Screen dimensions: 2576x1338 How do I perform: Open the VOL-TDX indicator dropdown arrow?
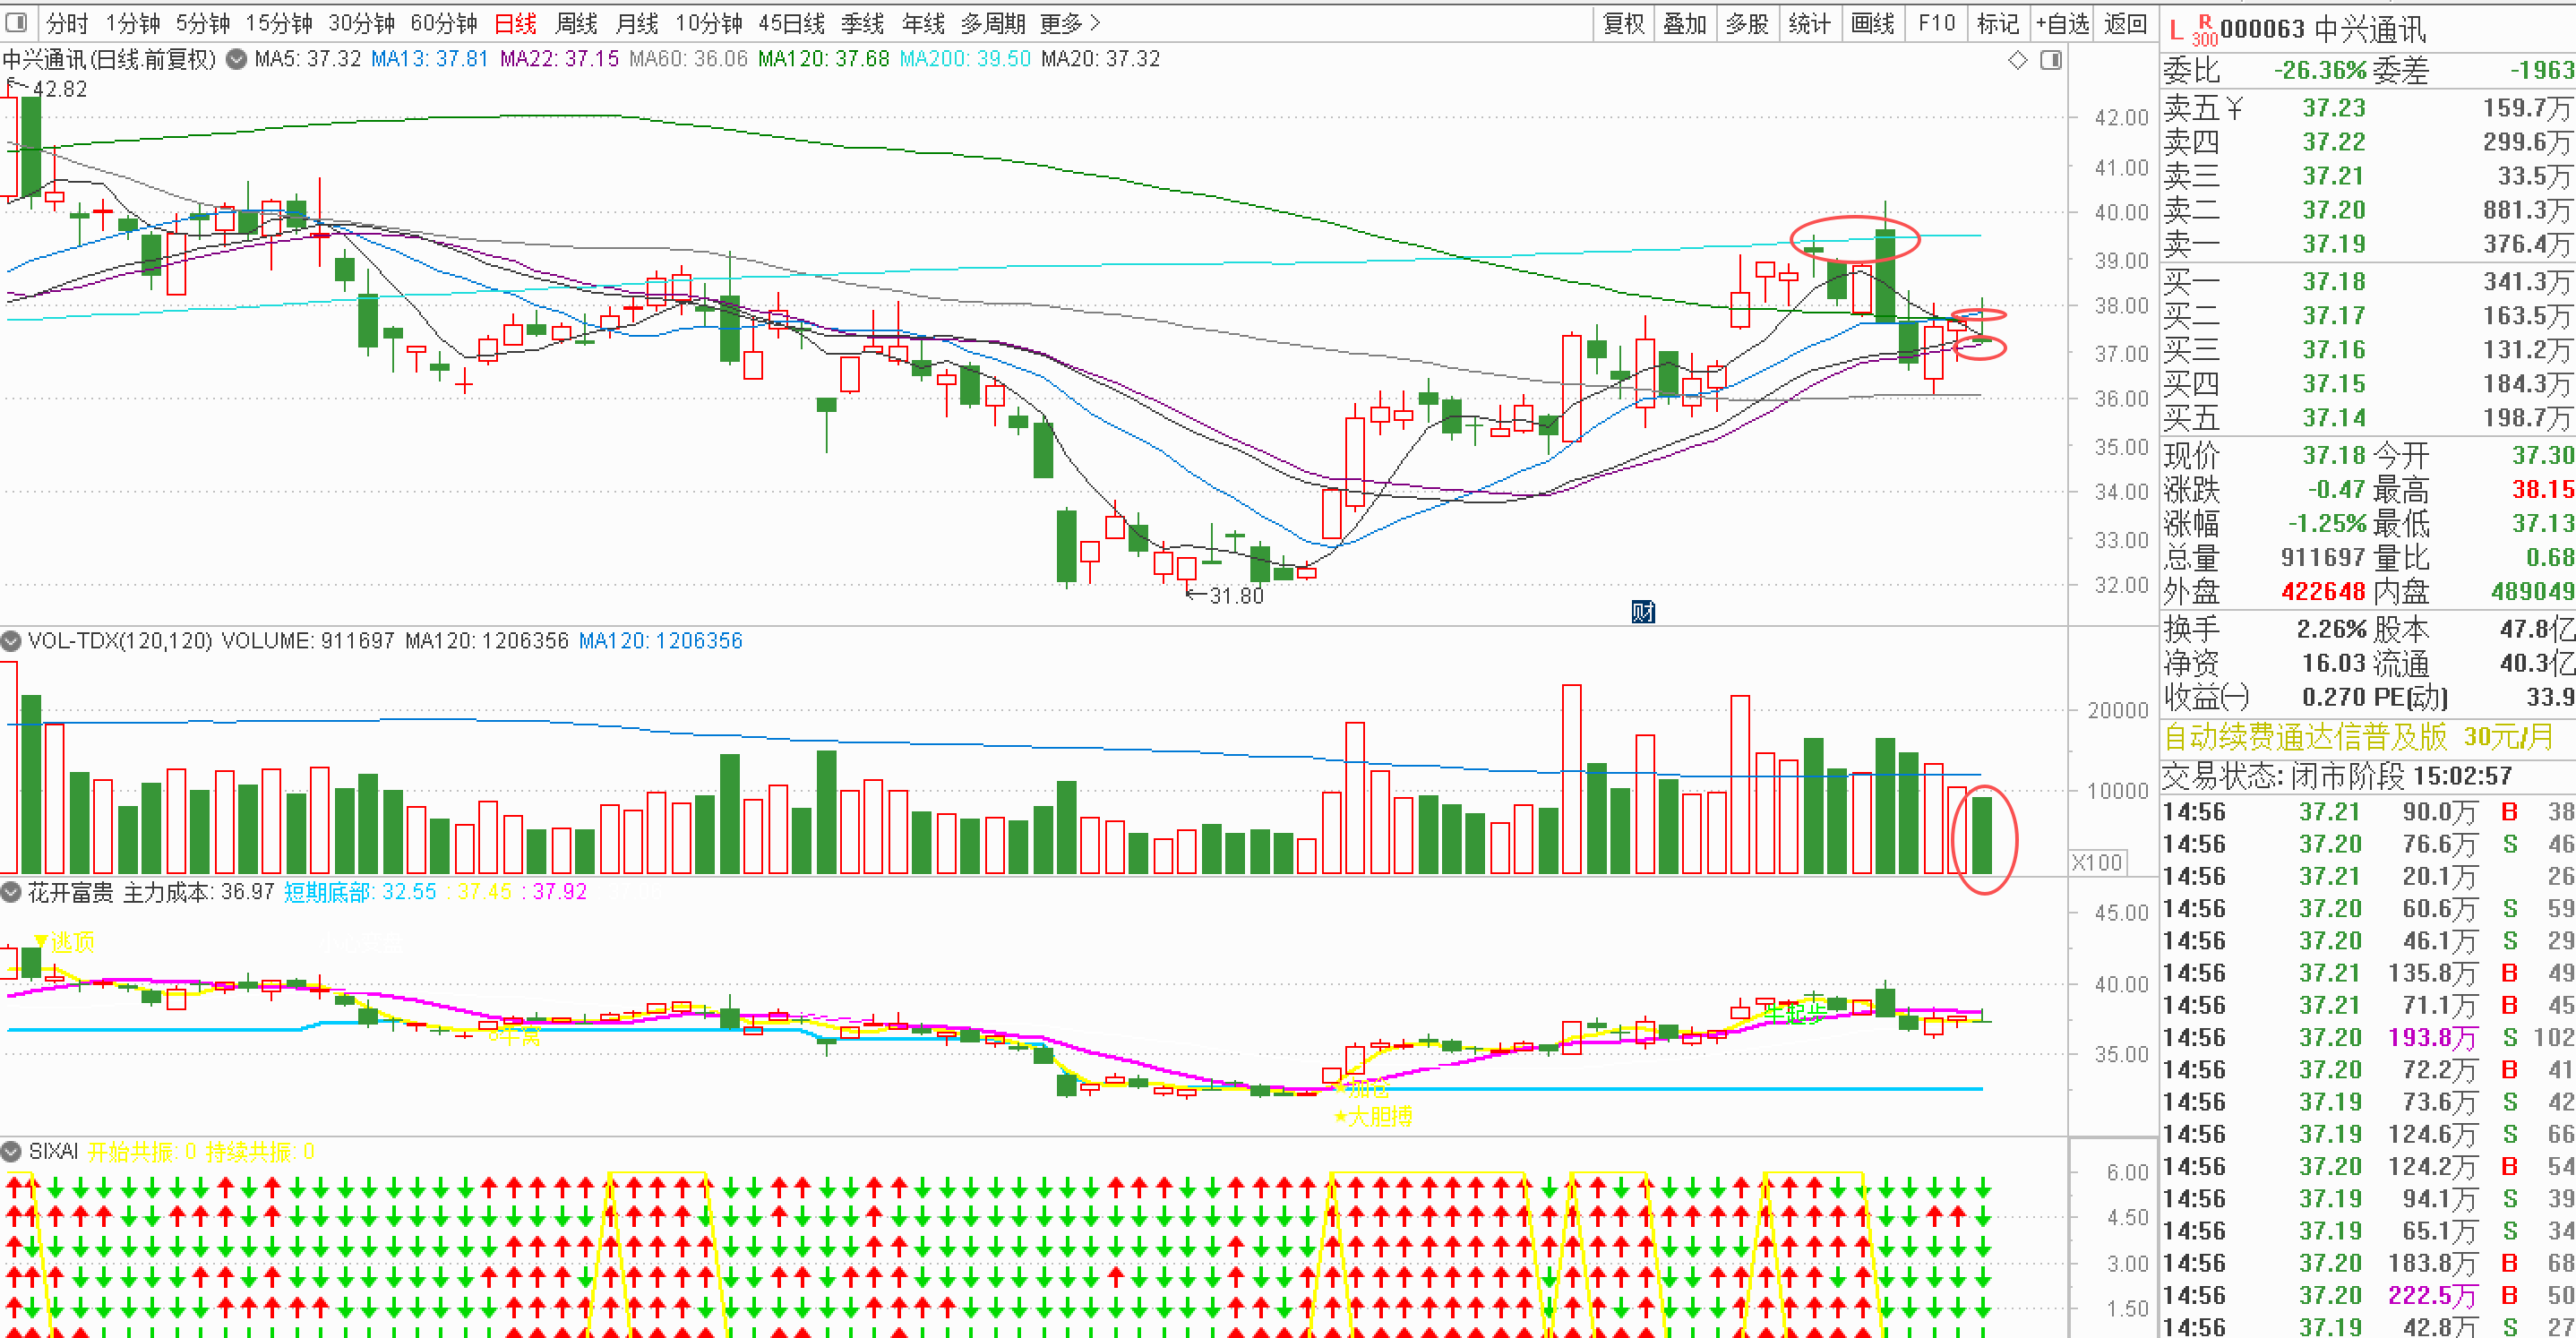pyautogui.click(x=11, y=641)
